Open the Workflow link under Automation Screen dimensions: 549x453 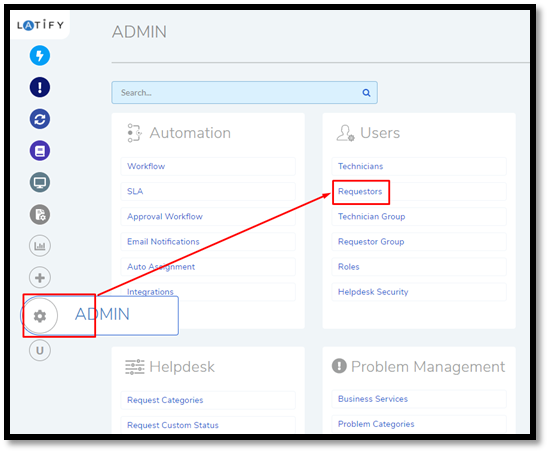pos(146,166)
